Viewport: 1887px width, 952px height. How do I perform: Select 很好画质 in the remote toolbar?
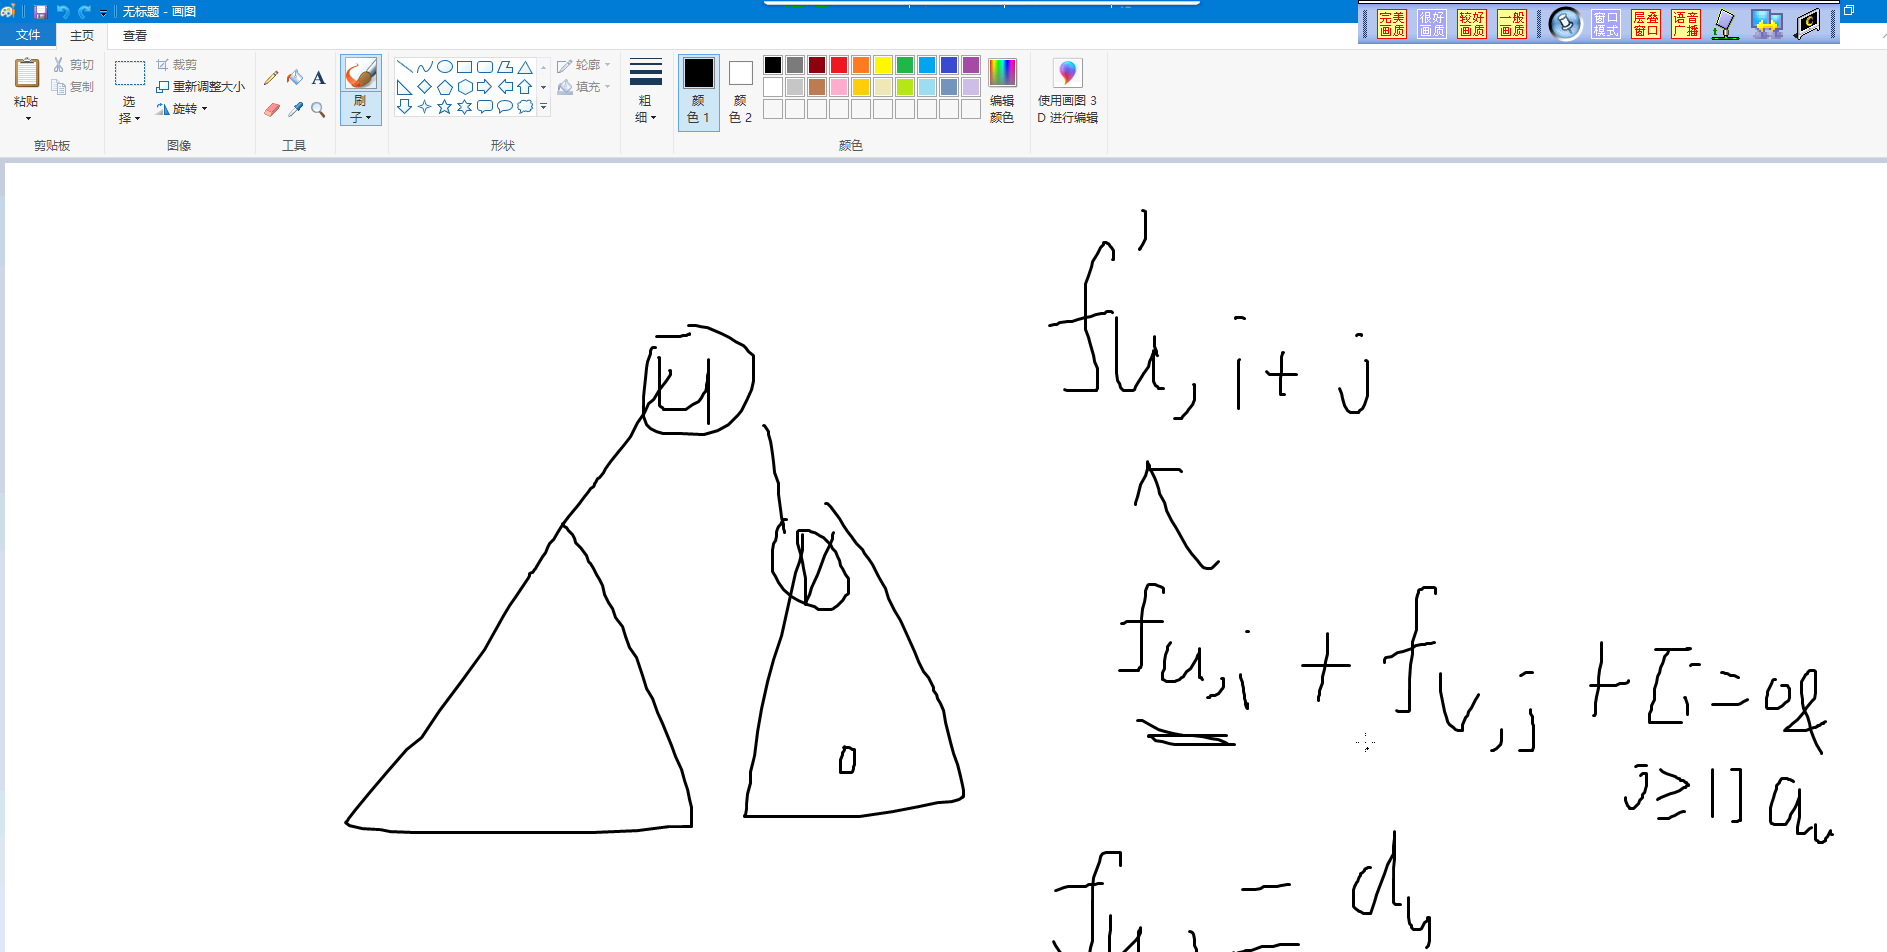tap(1431, 24)
